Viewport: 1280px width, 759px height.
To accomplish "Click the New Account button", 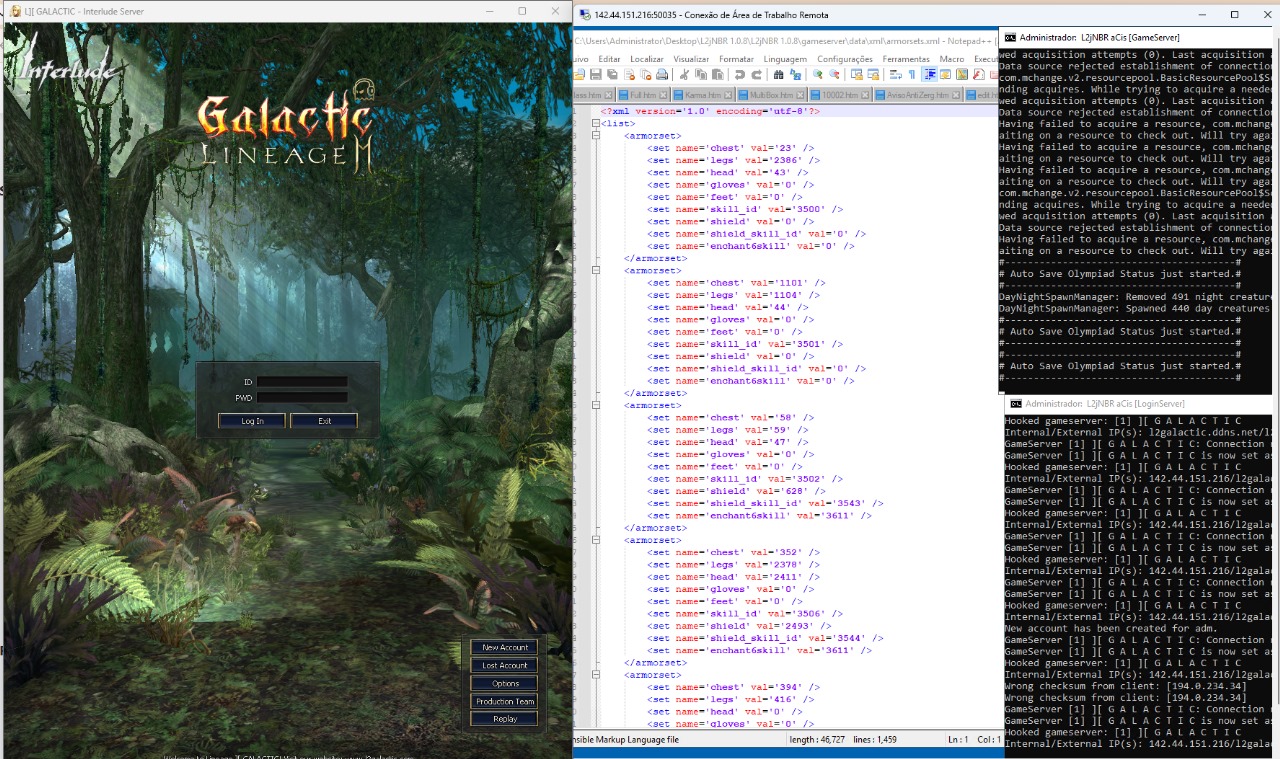I will point(505,647).
